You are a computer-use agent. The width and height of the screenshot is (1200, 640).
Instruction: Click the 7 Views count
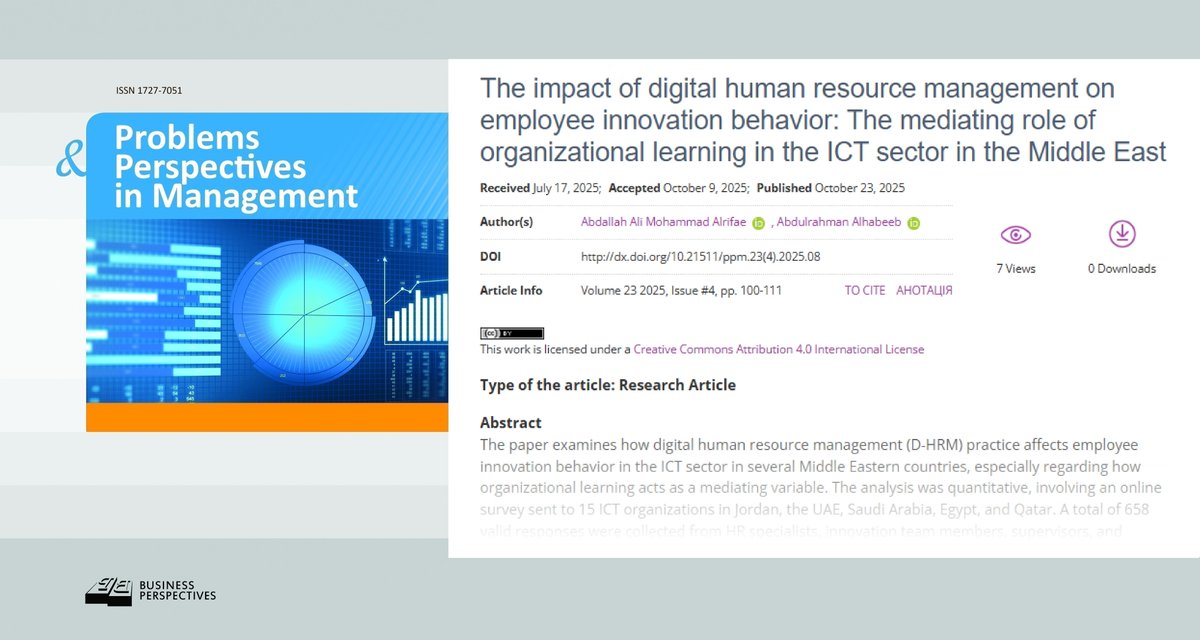[x=1016, y=269]
